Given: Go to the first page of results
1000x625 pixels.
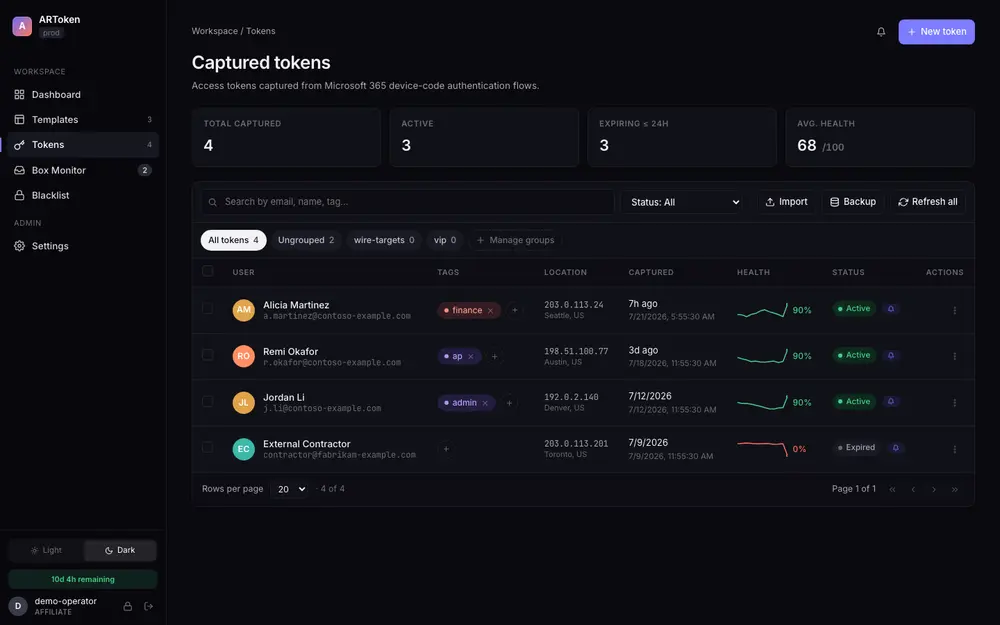Looking at the screenshot, I should point(892,489).
